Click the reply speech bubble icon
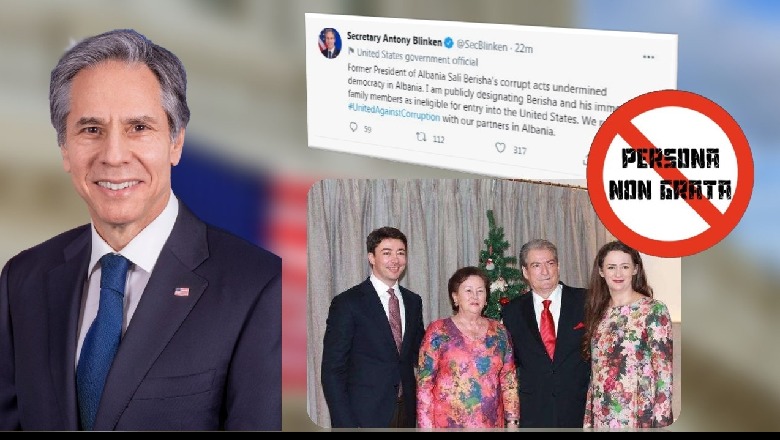 (x=354, y=127)
